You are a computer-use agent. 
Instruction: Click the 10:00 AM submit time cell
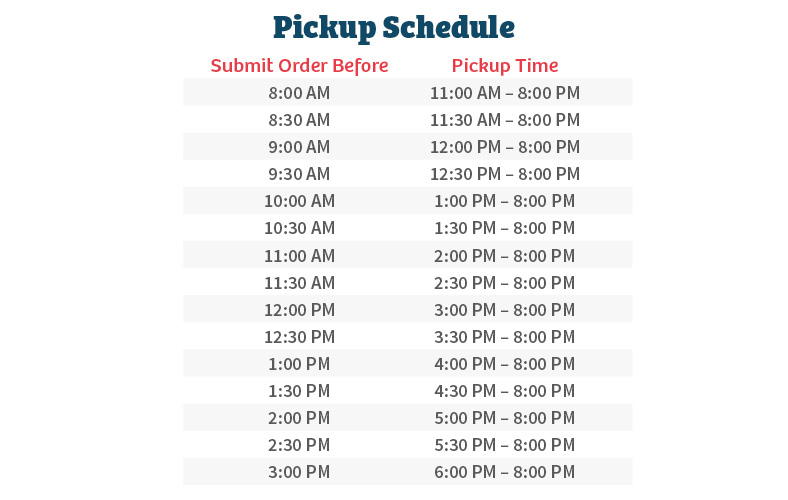[299, 201]
